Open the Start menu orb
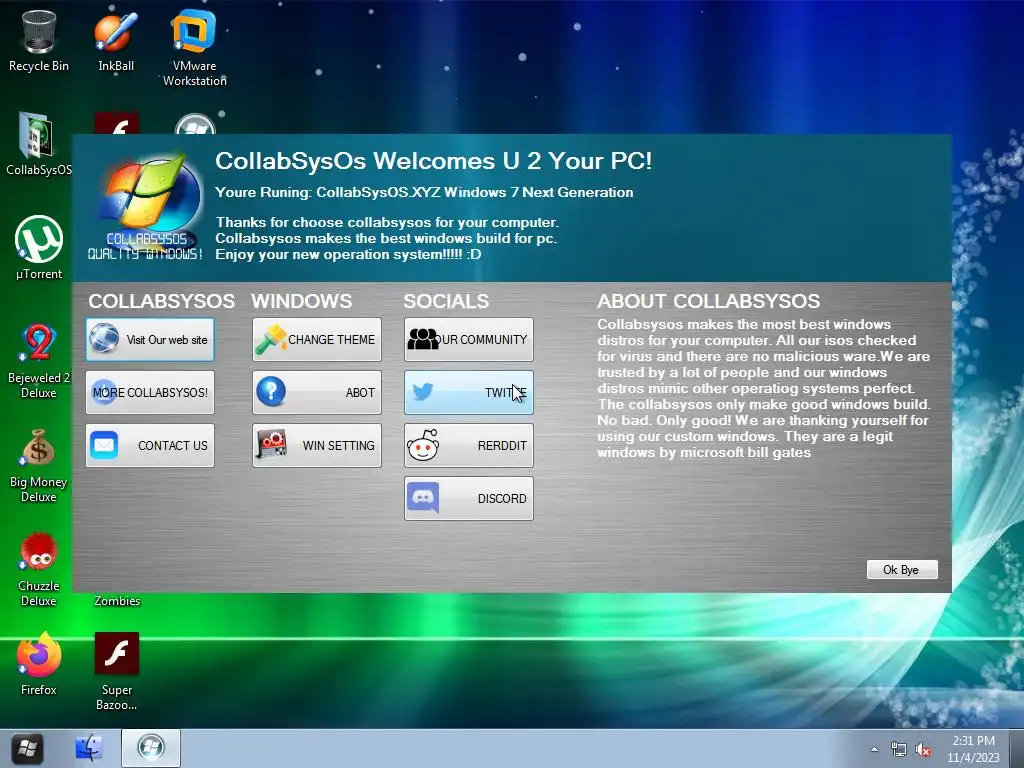Viewport: 1024px width, 768px height. click(x=27, y=748)
